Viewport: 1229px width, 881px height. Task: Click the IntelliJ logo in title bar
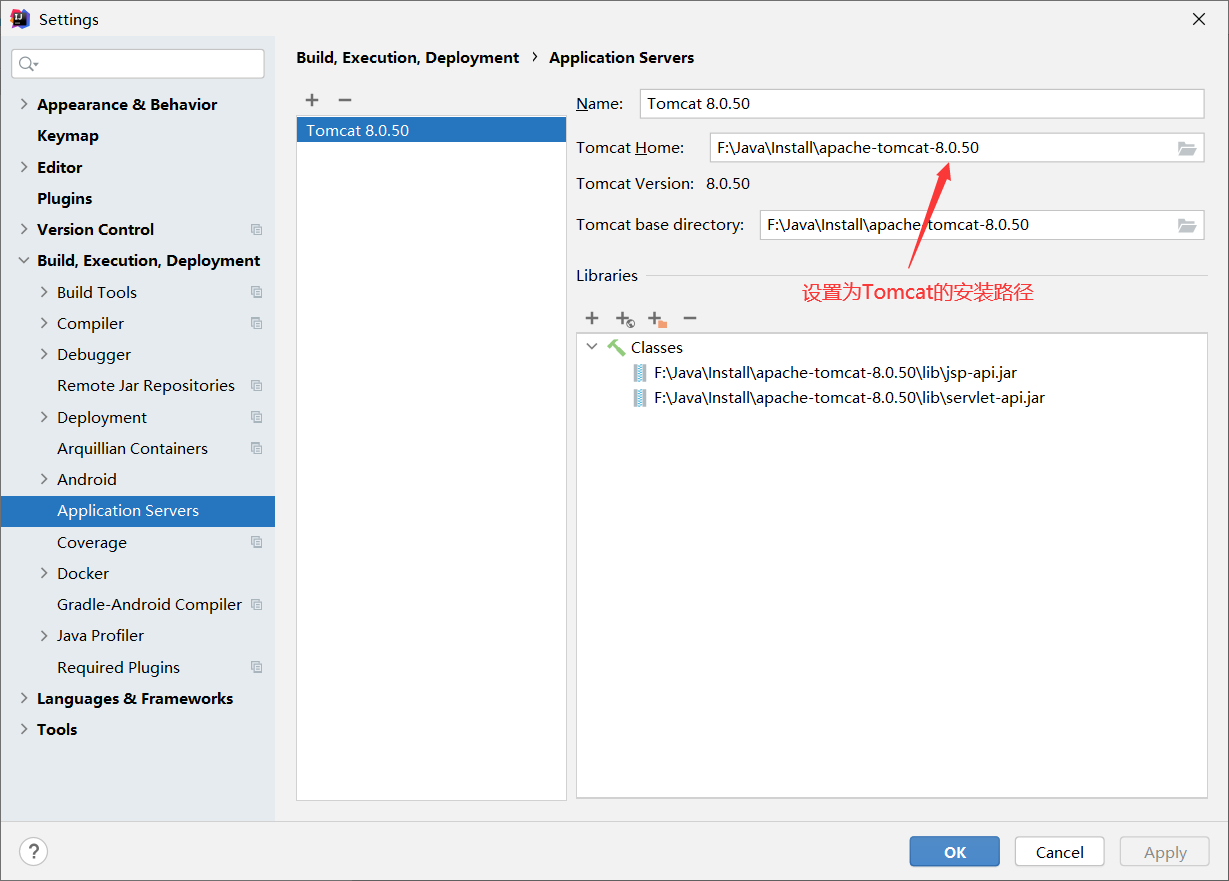coord(20,19)
